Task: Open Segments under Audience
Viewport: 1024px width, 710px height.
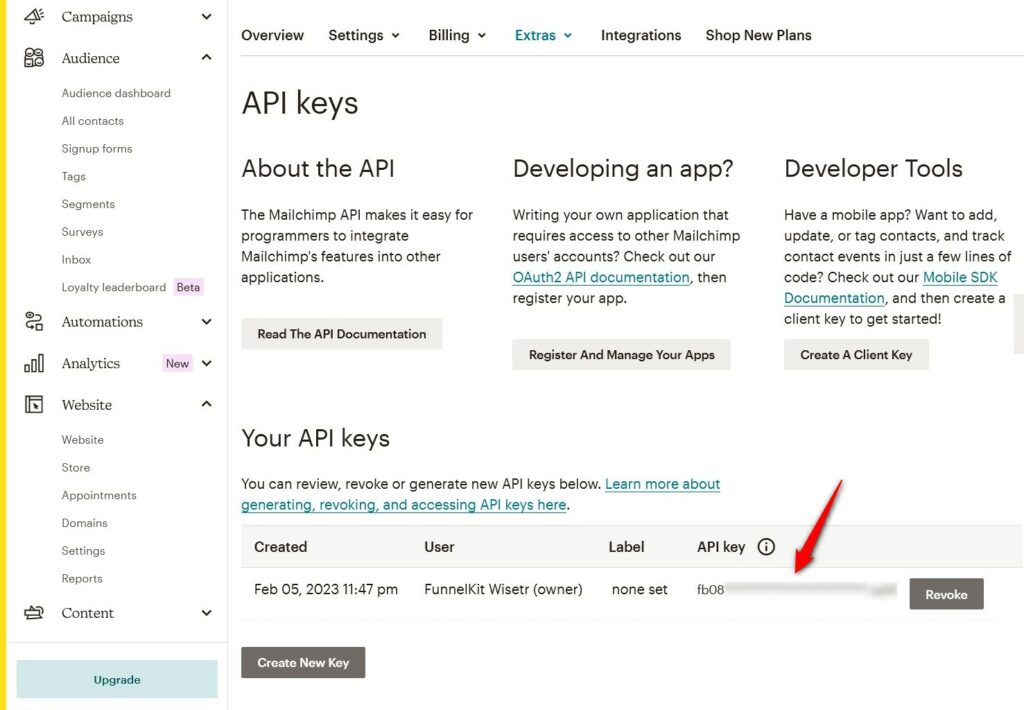Action: pos(88,204)
